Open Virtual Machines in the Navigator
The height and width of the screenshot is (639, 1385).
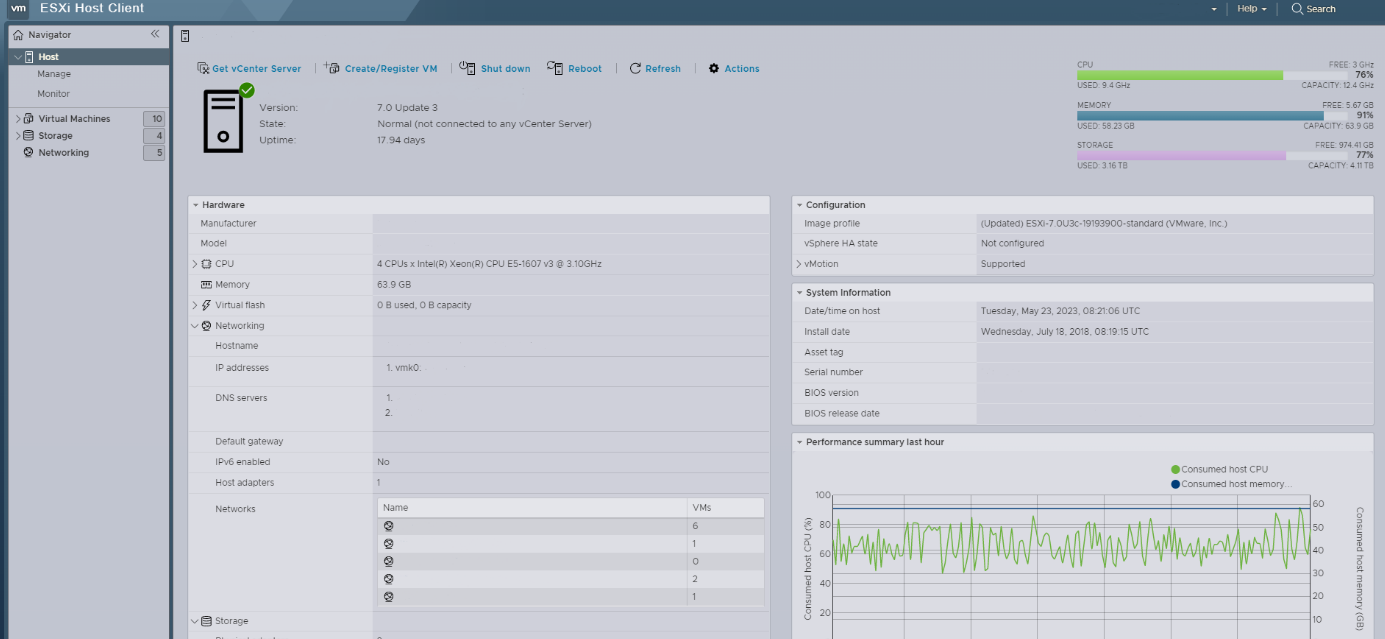(75, 119)
